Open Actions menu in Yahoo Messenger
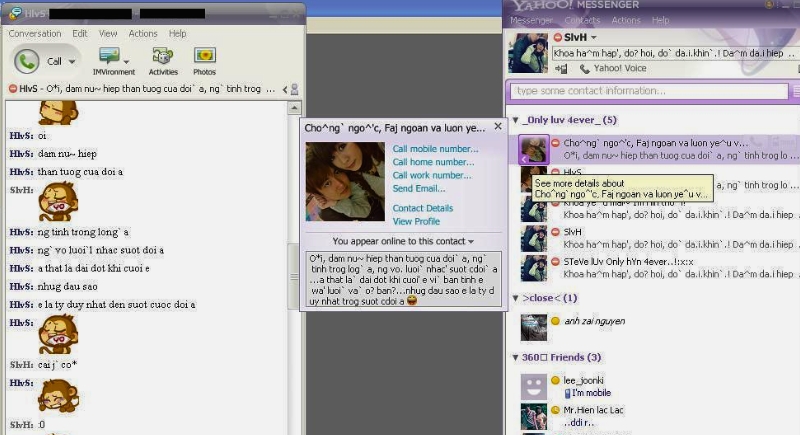Image resolution: width=800 pixels, height=435 pixels. coord(626,20)
